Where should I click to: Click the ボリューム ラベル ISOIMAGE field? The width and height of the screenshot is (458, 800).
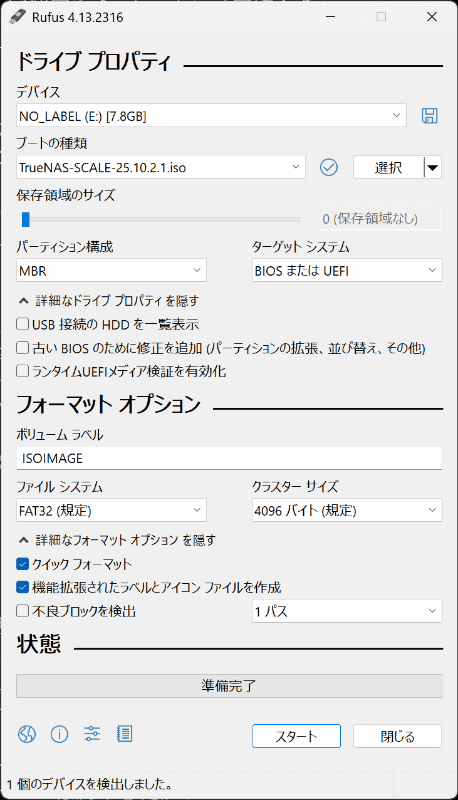coord(229,458)
